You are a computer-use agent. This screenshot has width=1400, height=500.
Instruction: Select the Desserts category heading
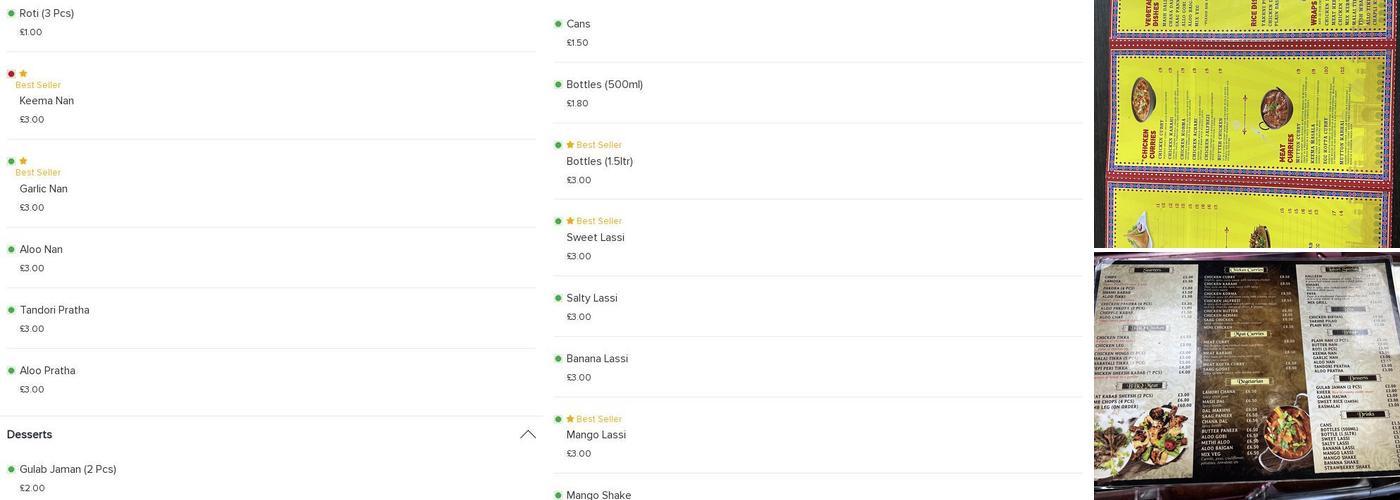coord(30,434)
